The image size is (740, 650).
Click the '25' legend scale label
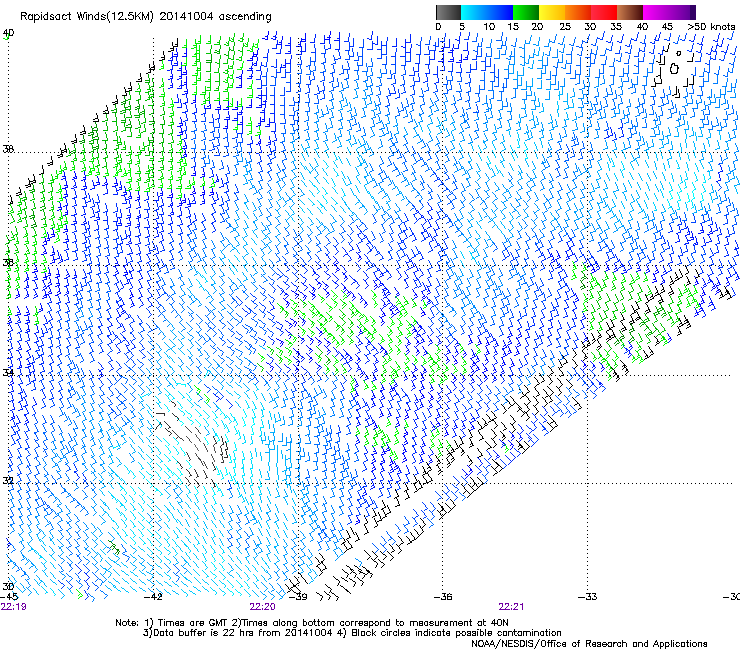tap(565, 27)
